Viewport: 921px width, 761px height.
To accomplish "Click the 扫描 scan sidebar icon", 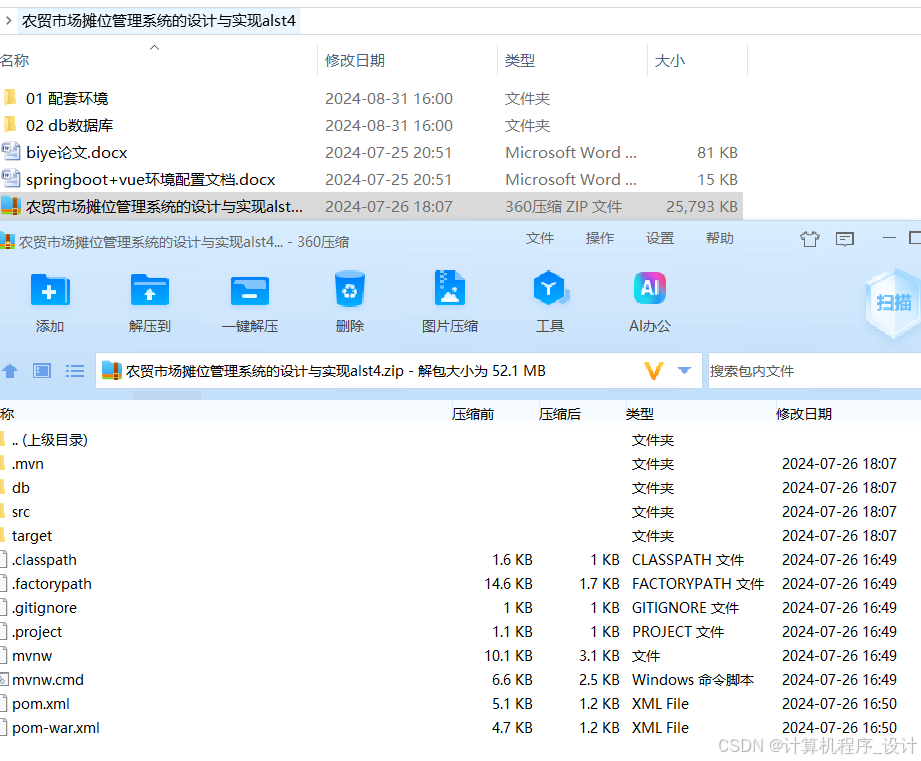I will click(x=893, y=300).
